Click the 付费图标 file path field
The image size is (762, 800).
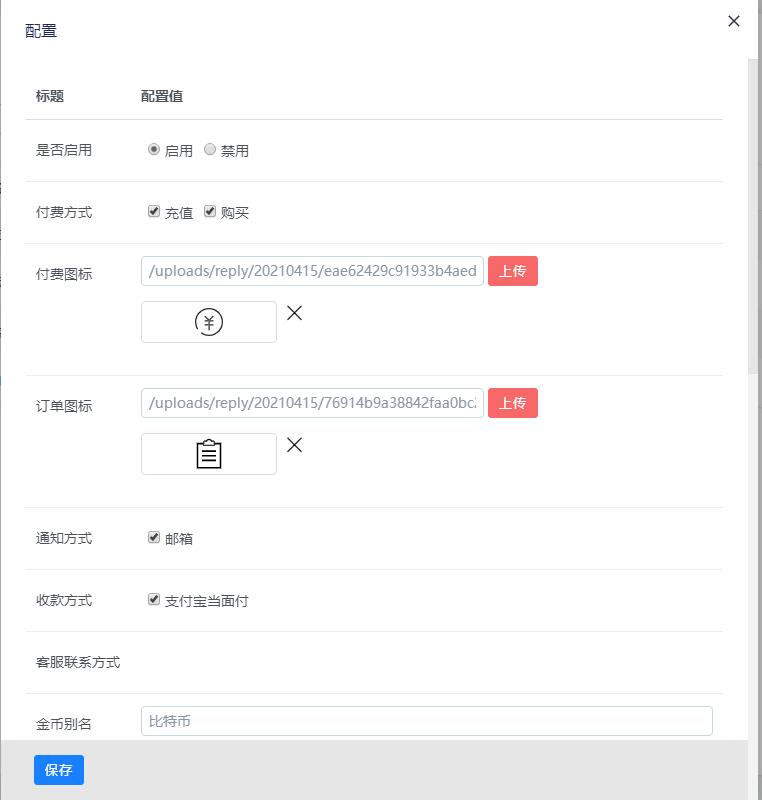click(312, 271)
